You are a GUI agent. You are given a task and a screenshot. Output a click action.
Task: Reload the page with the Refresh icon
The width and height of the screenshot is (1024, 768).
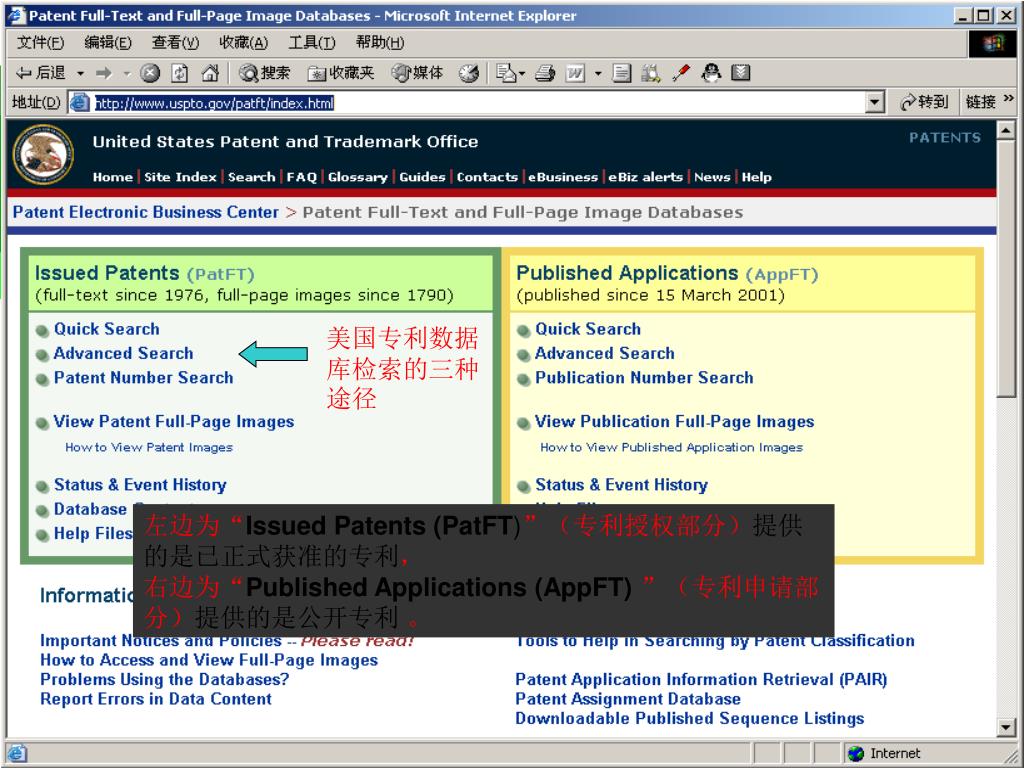(180, 72)
